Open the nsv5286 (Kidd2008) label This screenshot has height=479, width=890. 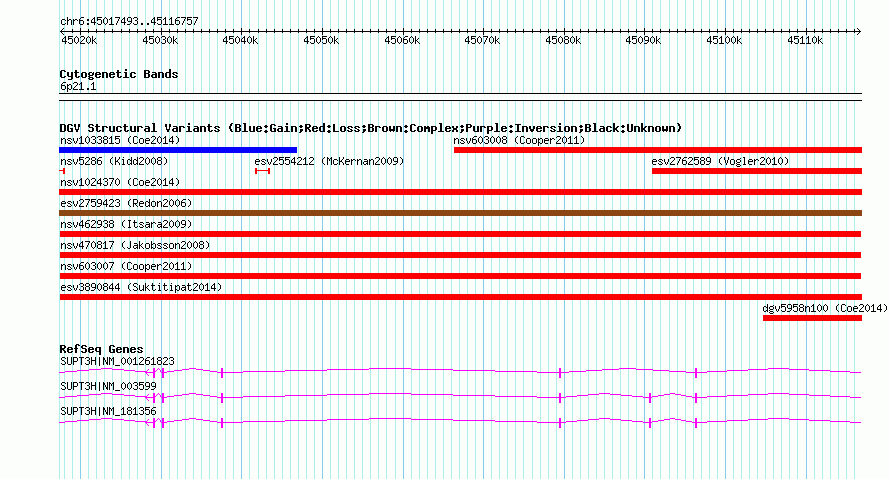pyautogui.click(x=114, y=161)
